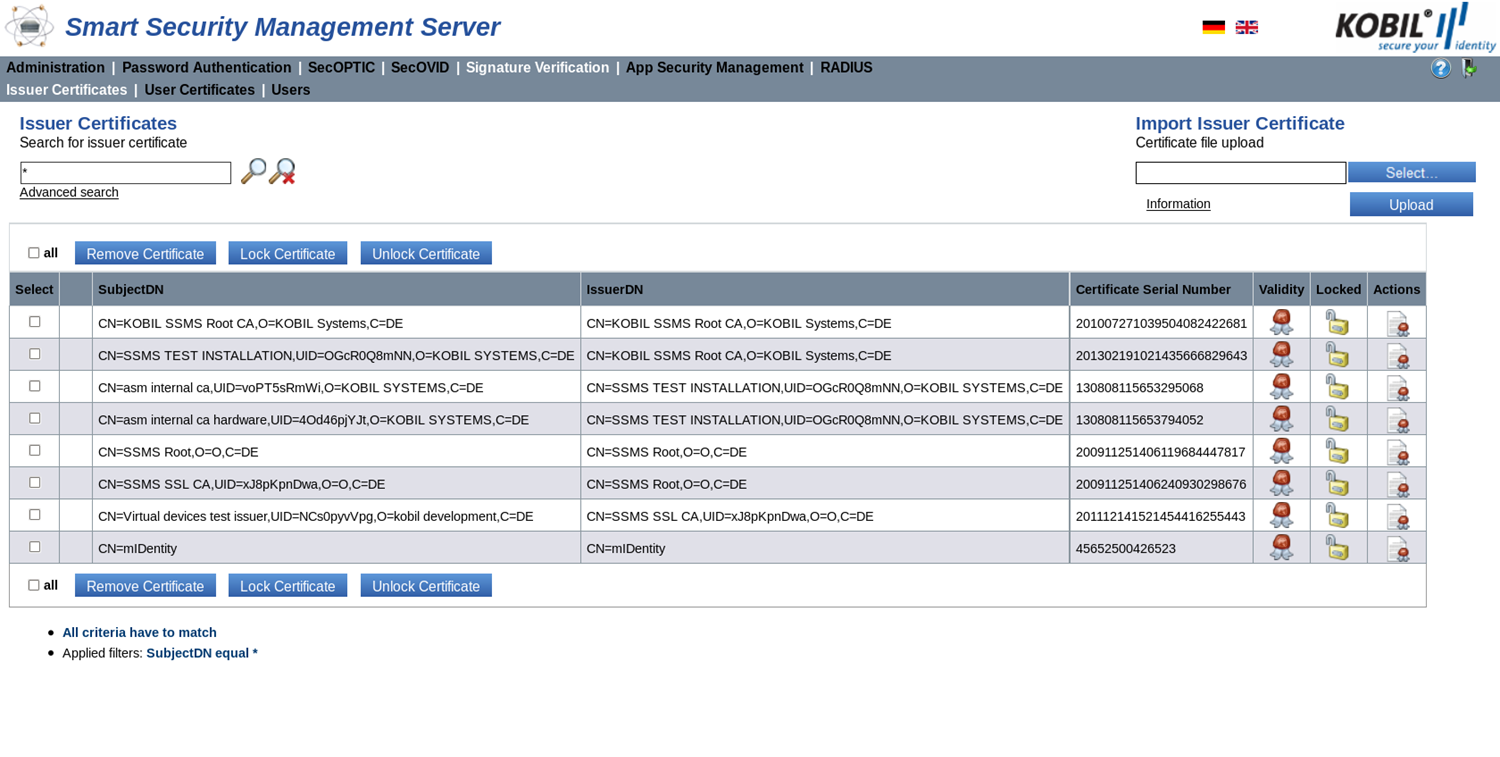Screen dimensions: 1500x757
Task: Clear the search filter (magnifier with red X)
Action: (x=282, y=171)
